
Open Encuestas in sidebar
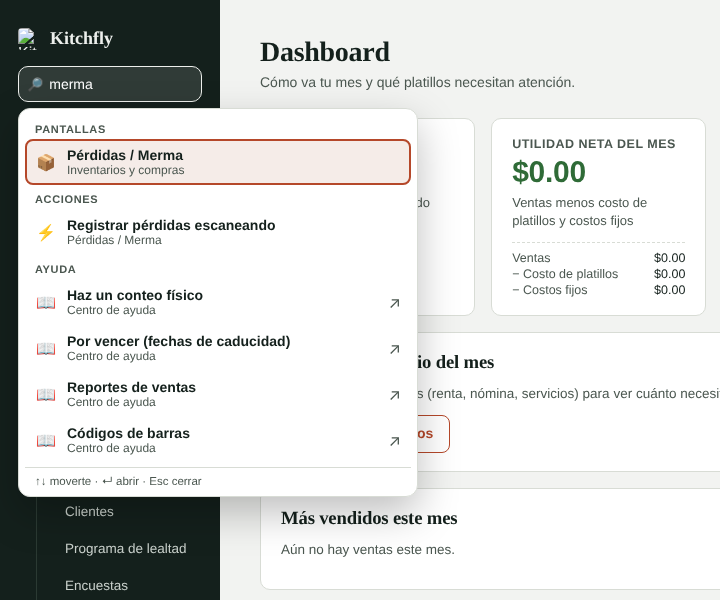96,585
